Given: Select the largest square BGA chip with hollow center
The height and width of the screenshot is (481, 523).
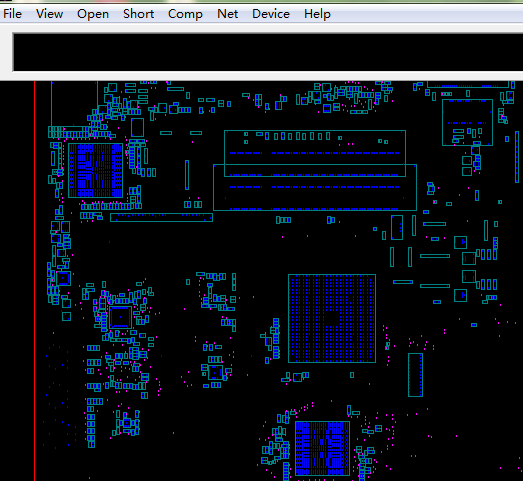Looking at the screenshot, I should pos(332,318).
